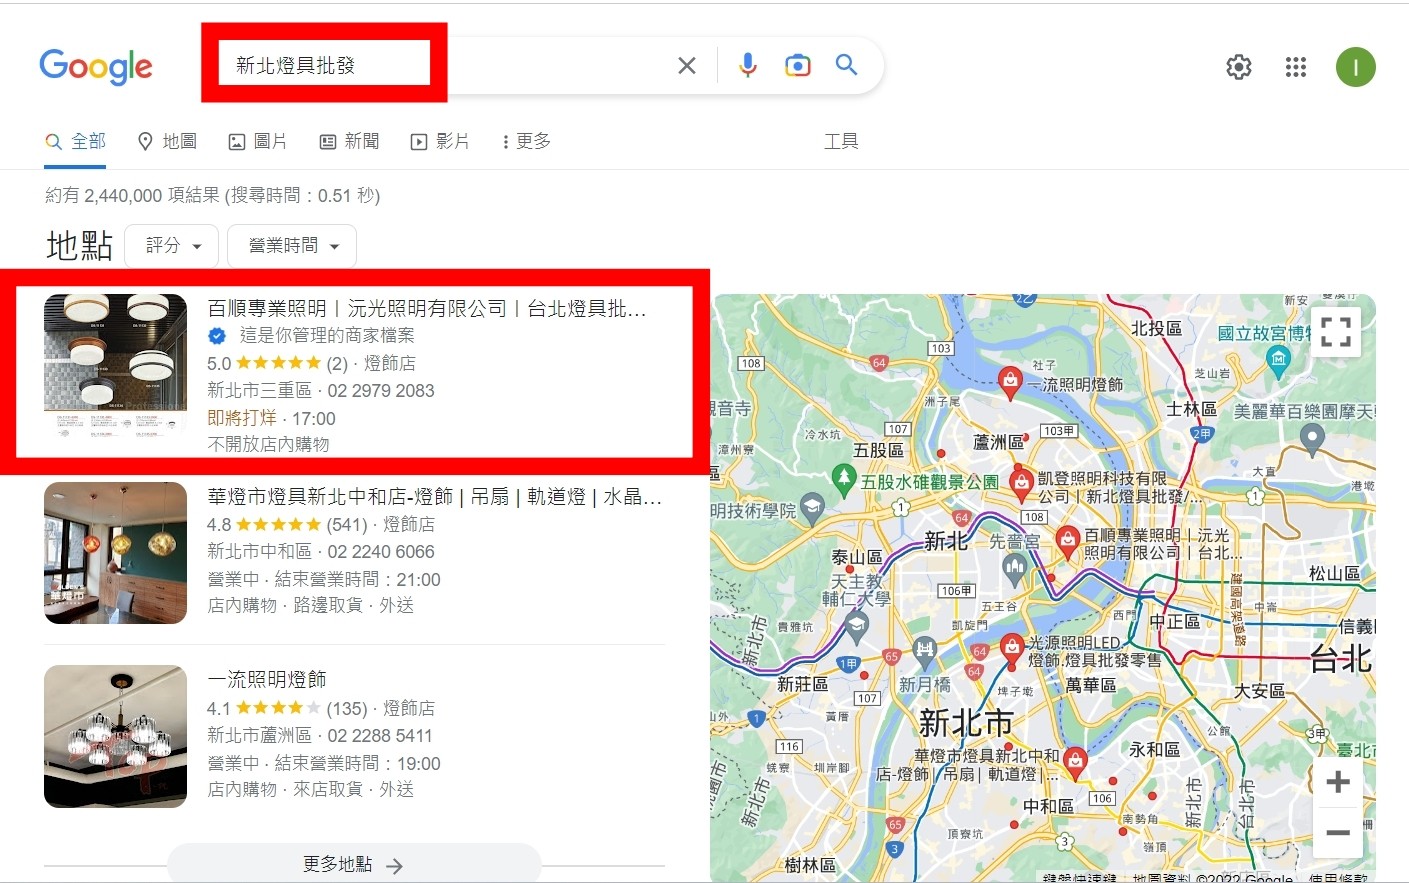Open the 百順專業照明 listing title
Image resolution: width=1409 pixels, height=883 pixels.
tap(427, 309)
